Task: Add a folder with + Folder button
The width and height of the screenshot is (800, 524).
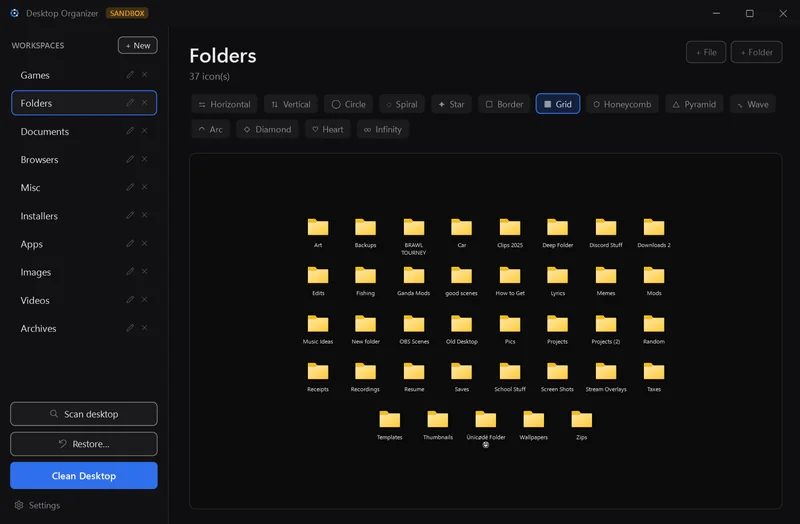Action: tap(757, 52)
